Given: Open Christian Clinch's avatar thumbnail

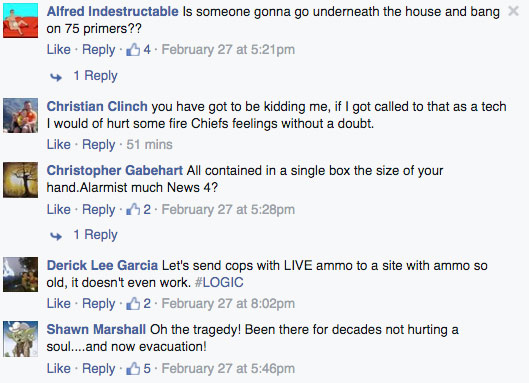Looking at the screenshot, I should pos(21,115).
